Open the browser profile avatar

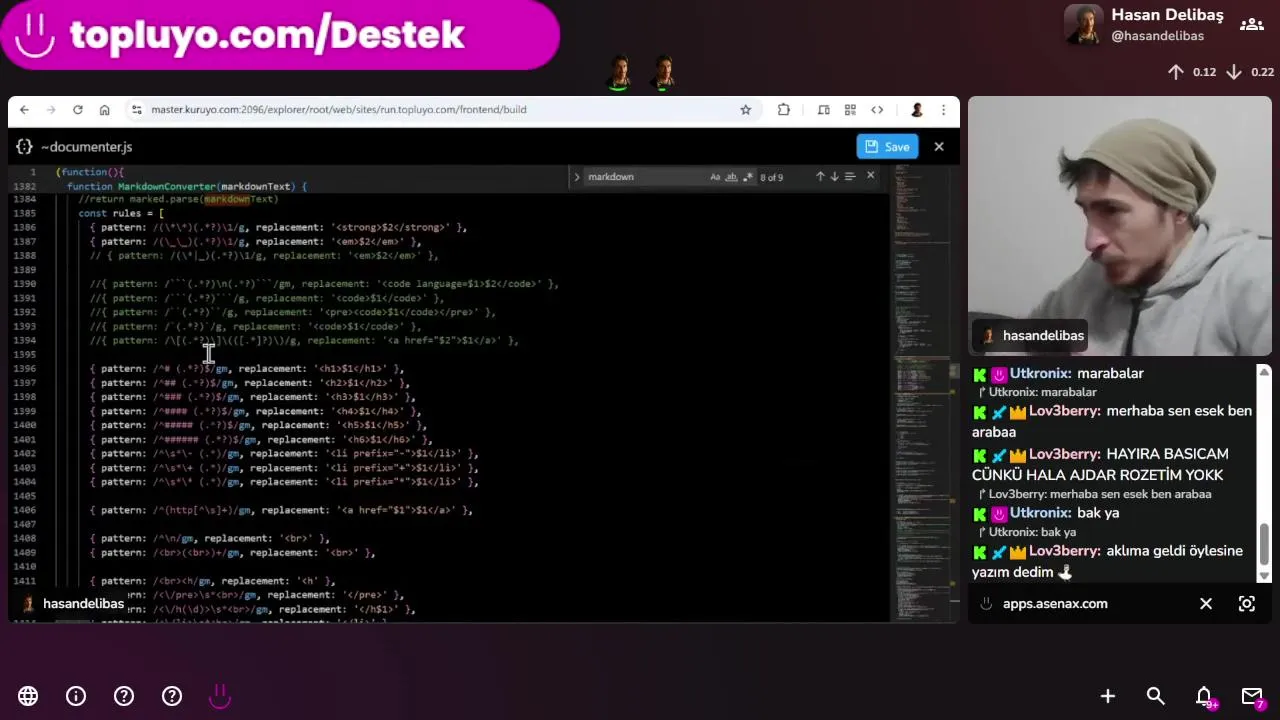point(917,110)
